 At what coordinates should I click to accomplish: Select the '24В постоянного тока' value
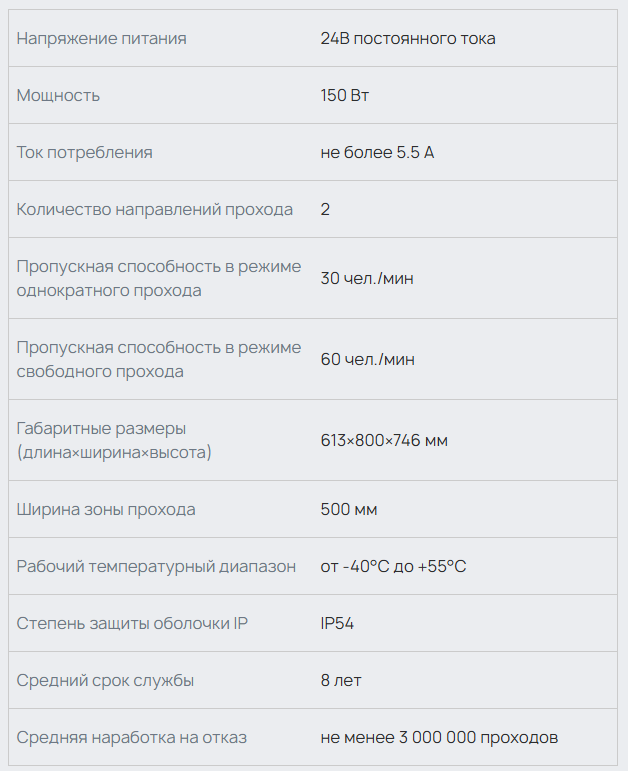click(408, 39)
